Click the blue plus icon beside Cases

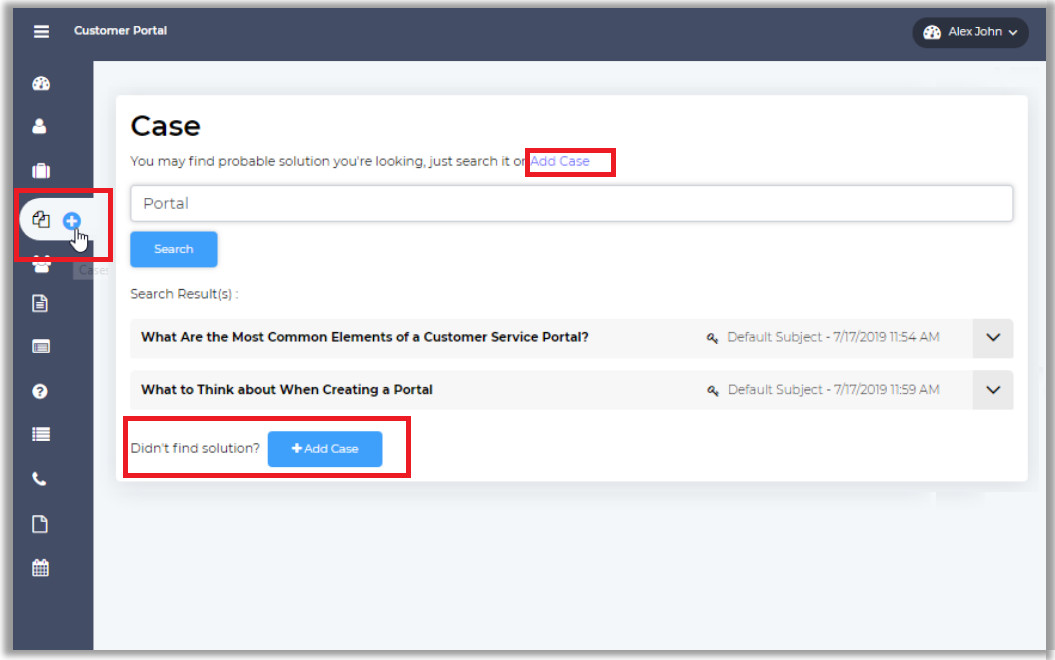pos(72,221)
